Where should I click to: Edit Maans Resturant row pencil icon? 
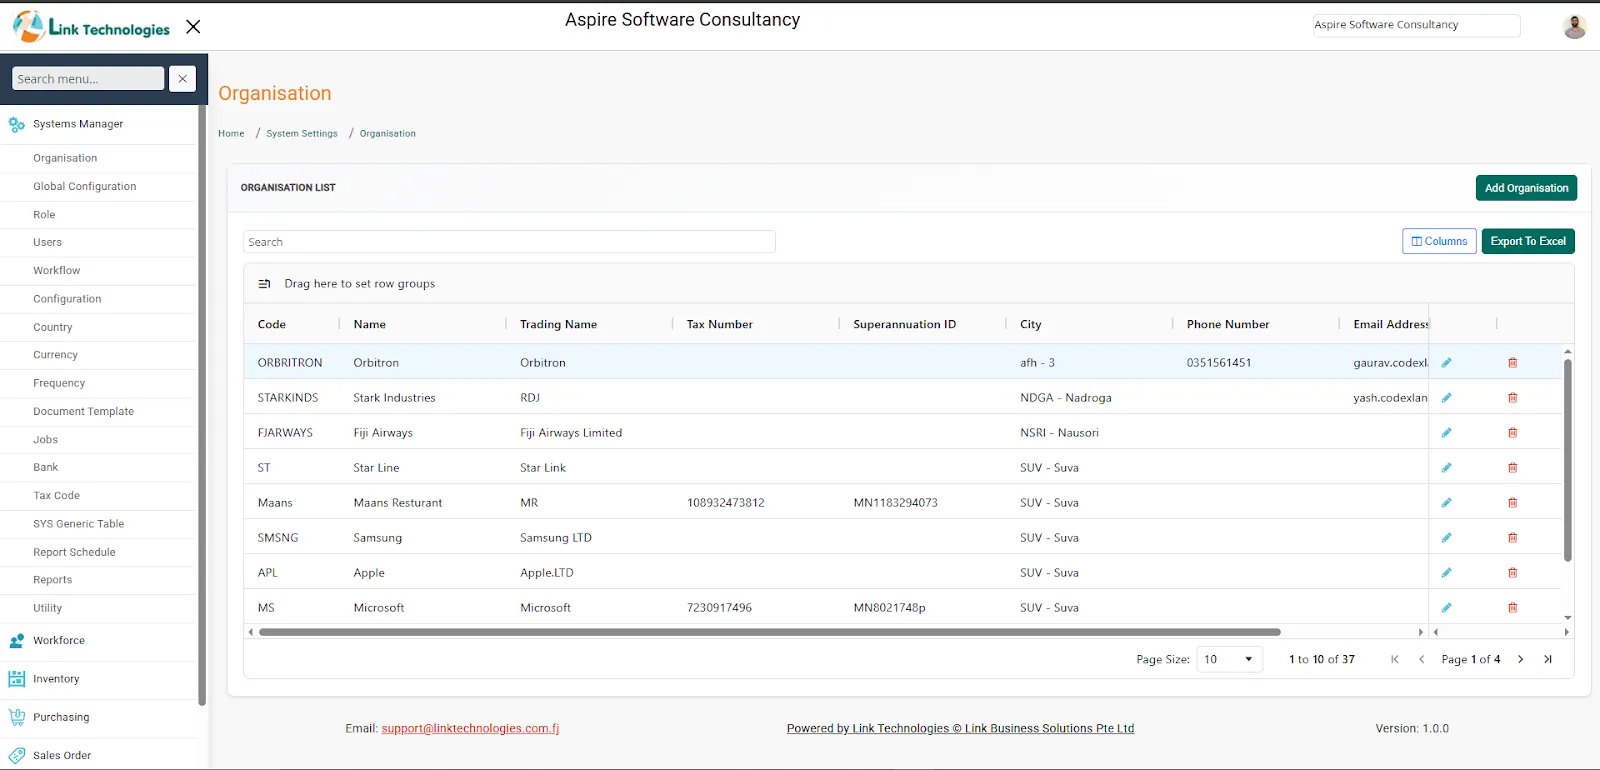(x=1446, y=503)
